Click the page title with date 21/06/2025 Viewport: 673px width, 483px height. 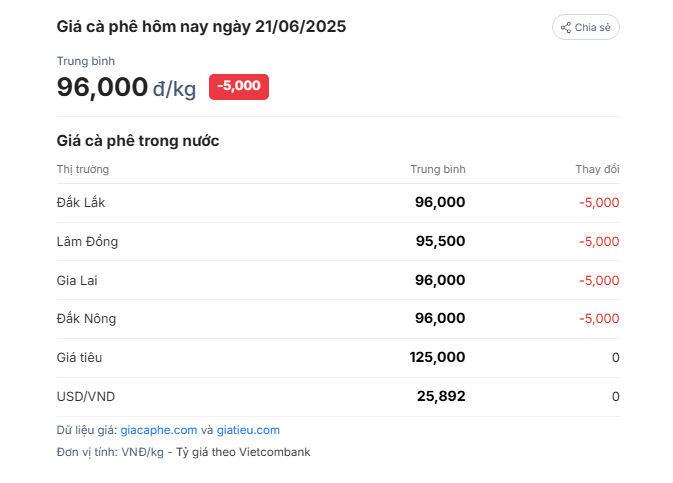point(201,27)
